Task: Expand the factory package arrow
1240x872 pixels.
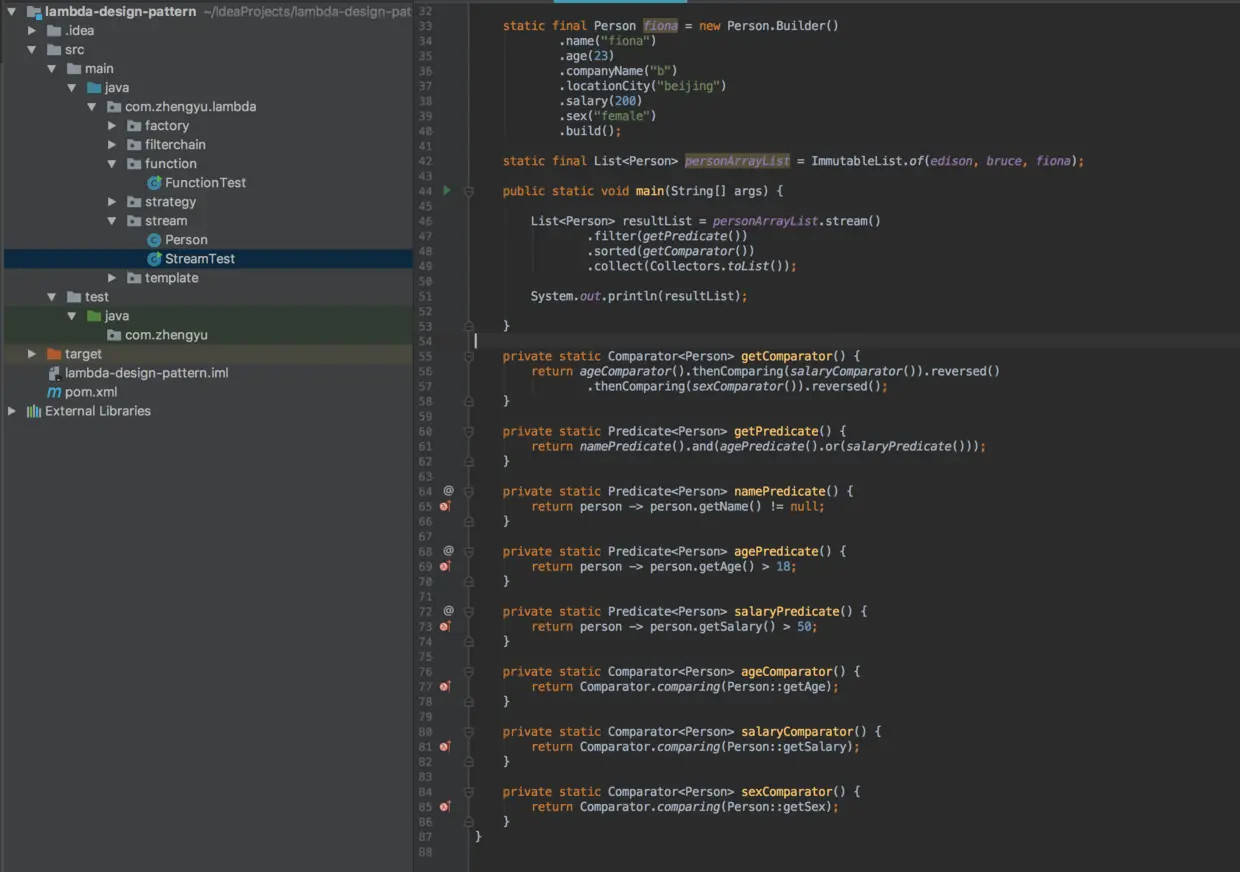Action: click(112, 126)
